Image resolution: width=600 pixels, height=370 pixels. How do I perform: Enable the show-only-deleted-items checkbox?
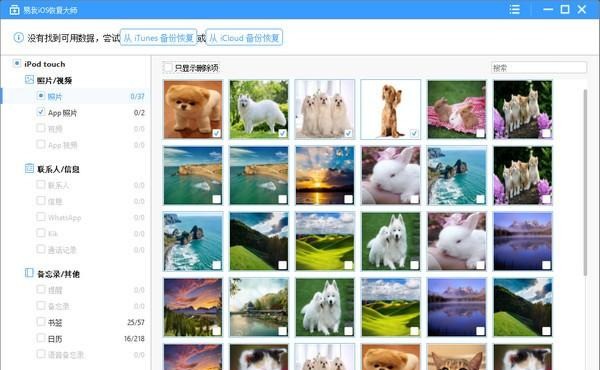pyautogui.click(x=168, y=68)
